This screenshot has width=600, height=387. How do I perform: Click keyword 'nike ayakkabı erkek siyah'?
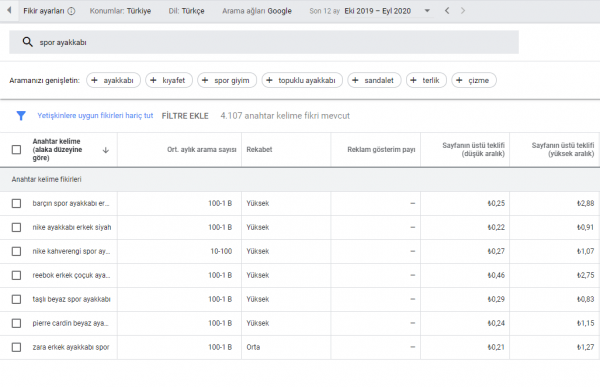tap(72, 227)
